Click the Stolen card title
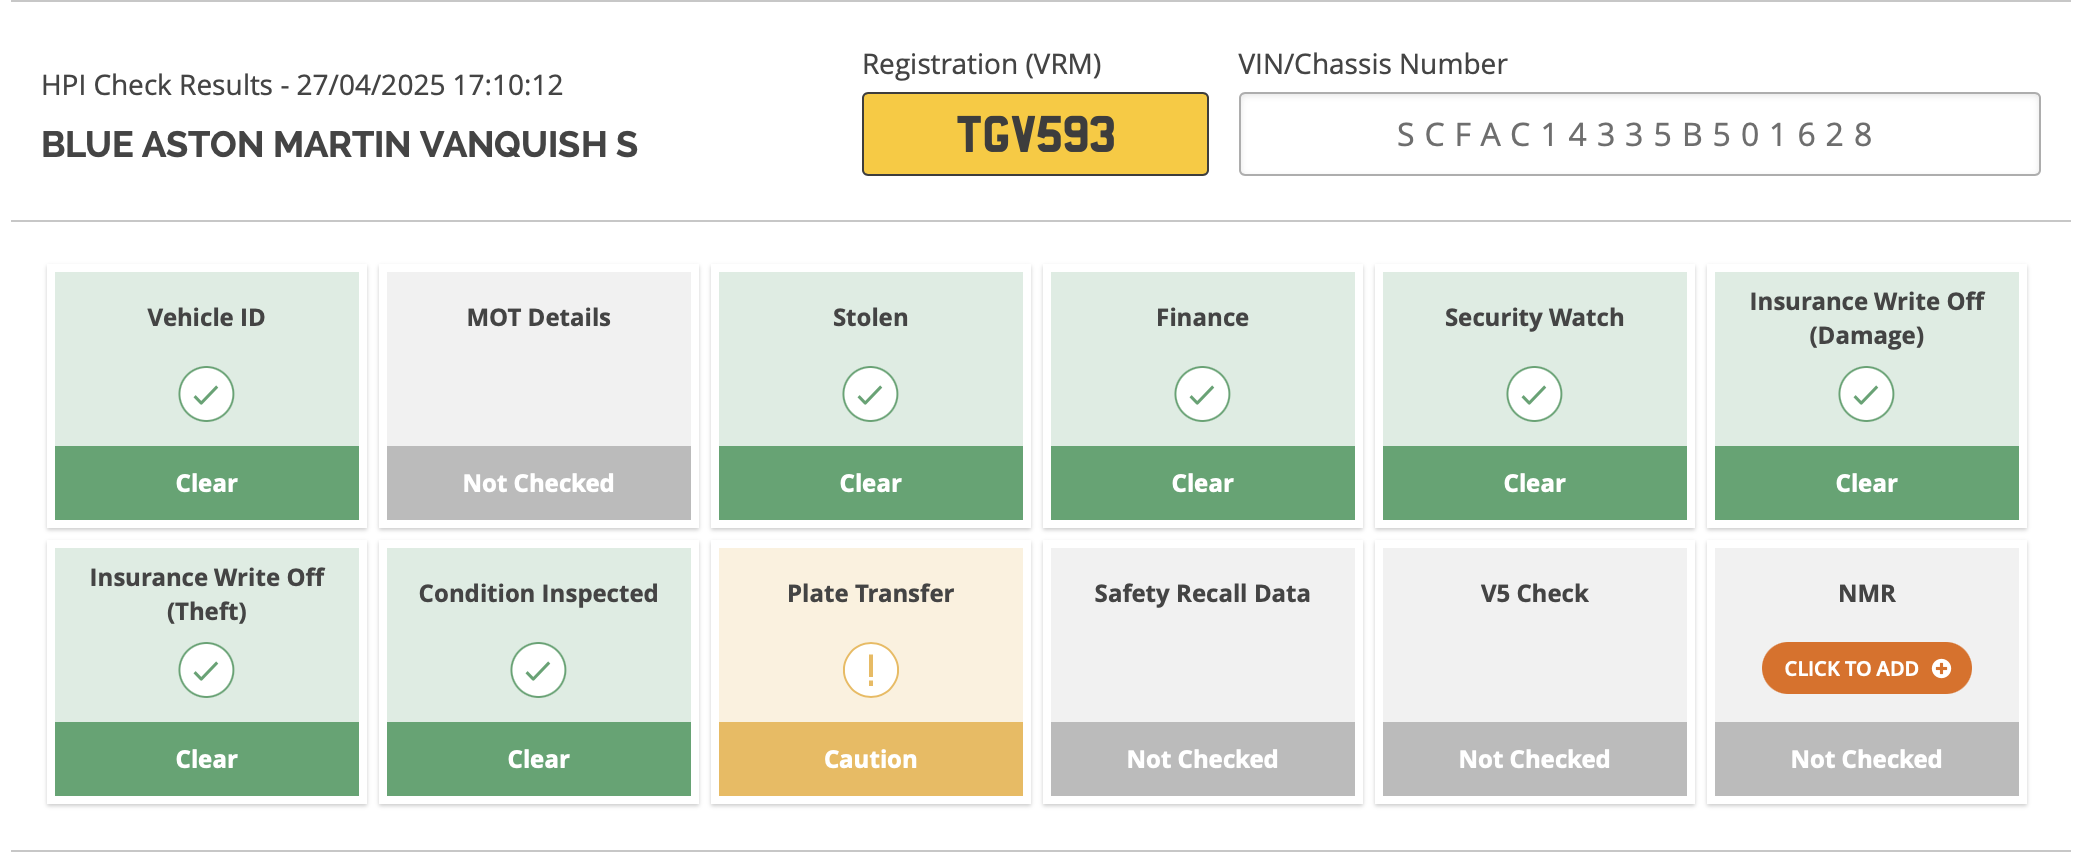Image resolution: width=2084 pixels, height=854 pixels. [870, 317]
